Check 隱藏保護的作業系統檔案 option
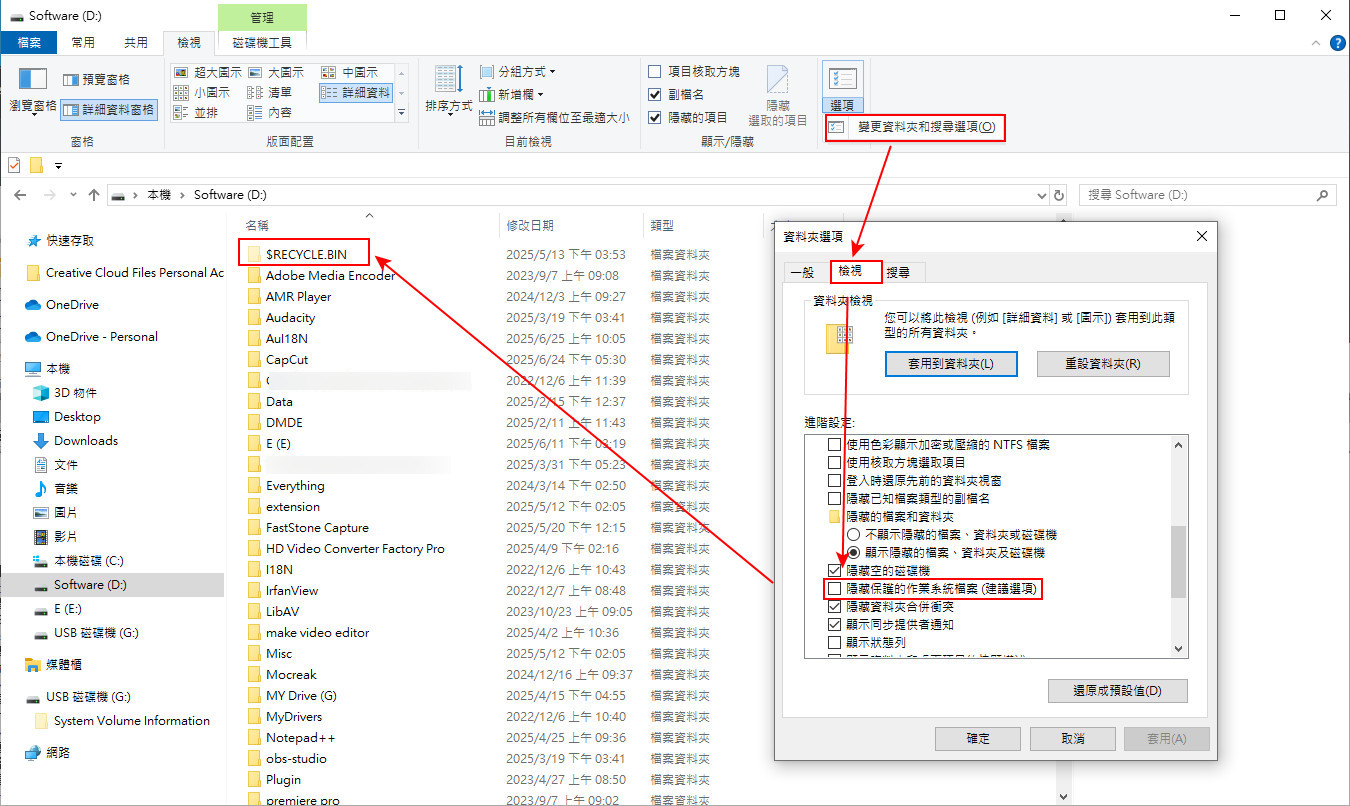This screenshot has height=806, width=1350. click(835, 589)
